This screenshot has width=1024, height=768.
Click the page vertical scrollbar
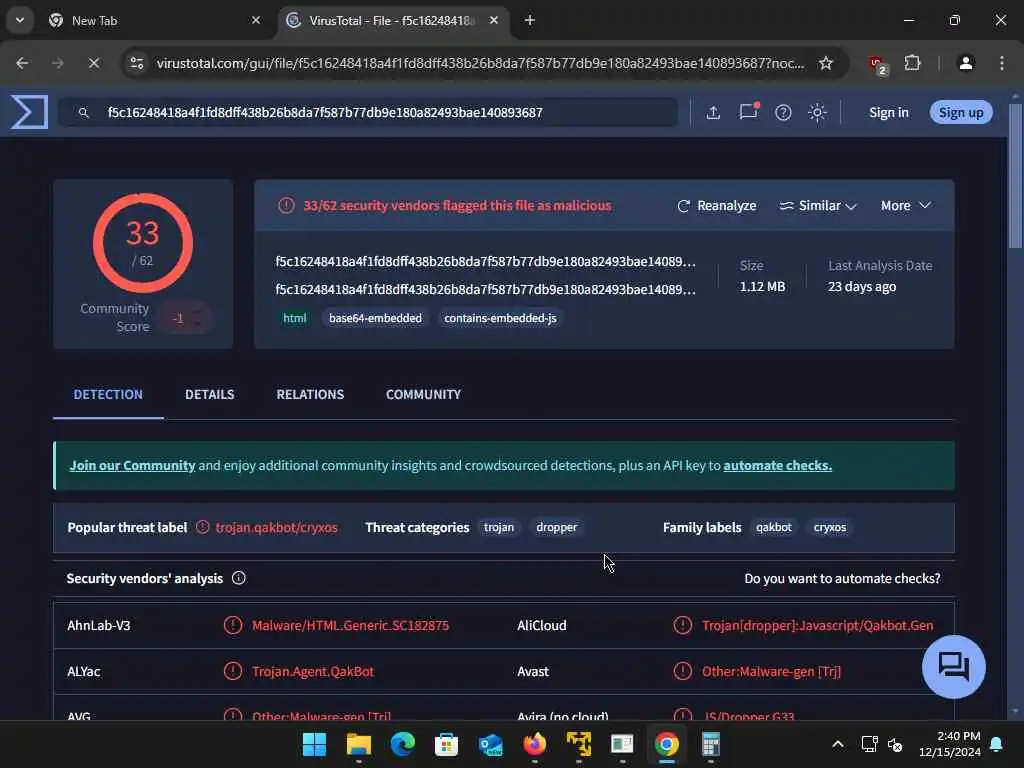[x=1015, y=175]
